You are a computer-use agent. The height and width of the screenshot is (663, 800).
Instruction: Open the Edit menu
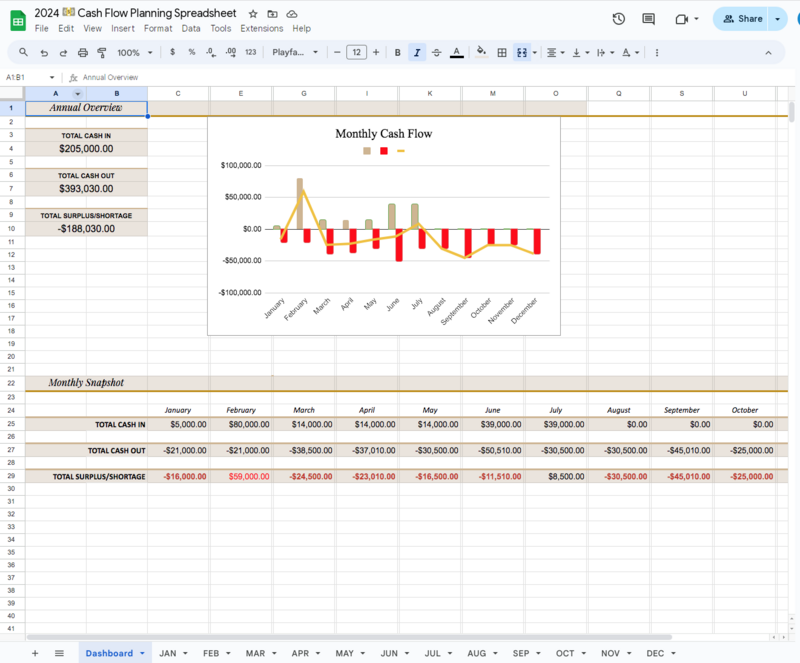[x=66, y=29]
